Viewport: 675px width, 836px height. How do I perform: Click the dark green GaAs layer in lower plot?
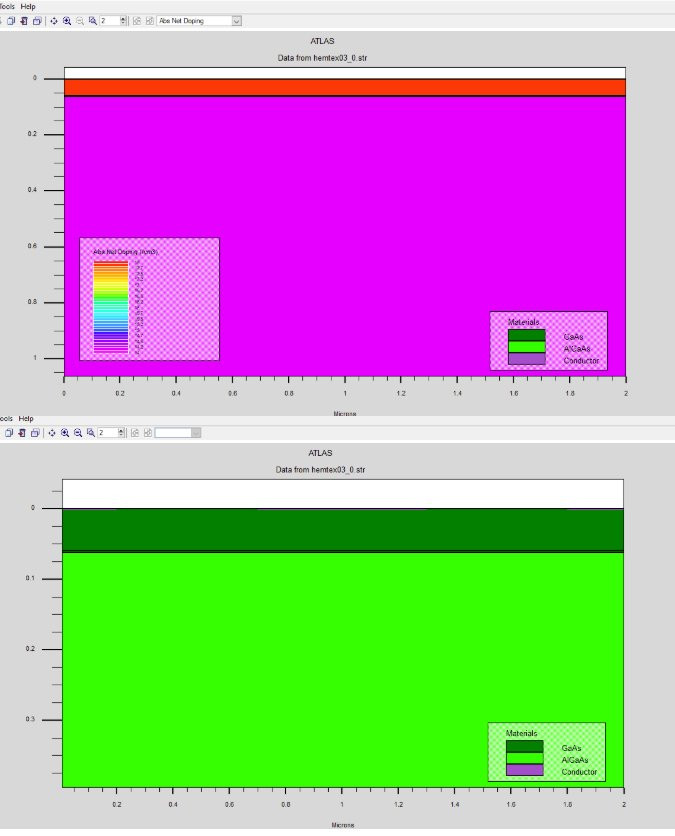coord(343,530)
